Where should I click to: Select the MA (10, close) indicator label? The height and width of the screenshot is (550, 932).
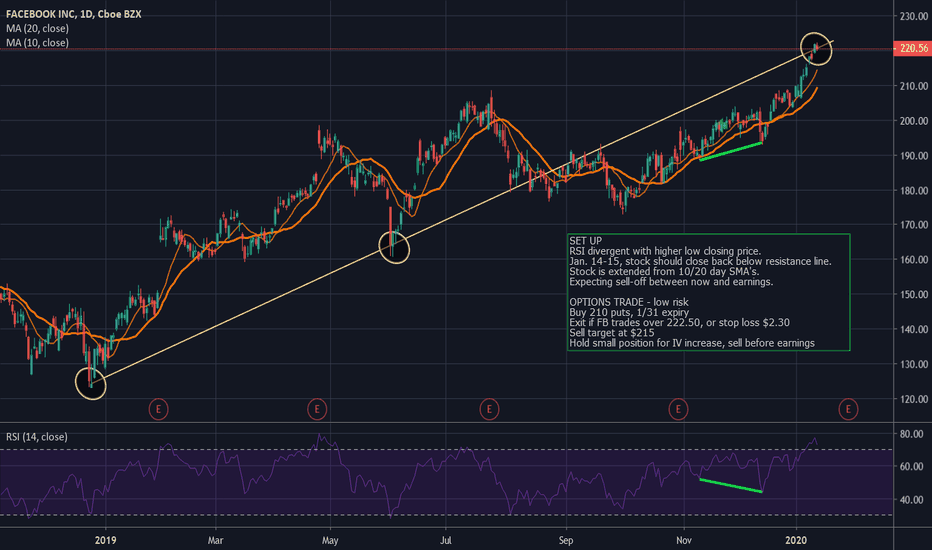tap(37, 43)
